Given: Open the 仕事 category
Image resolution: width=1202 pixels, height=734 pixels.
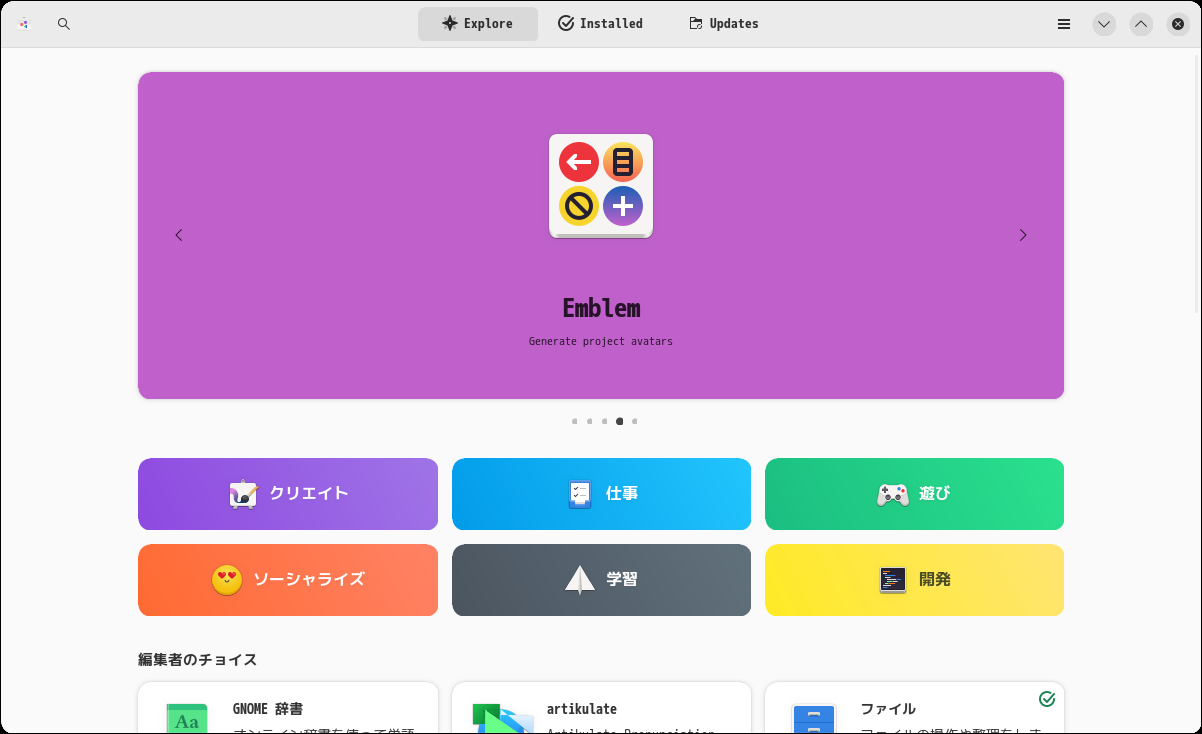Looking at the screenshot, I should pyautogui.click(x=601, y=492).
